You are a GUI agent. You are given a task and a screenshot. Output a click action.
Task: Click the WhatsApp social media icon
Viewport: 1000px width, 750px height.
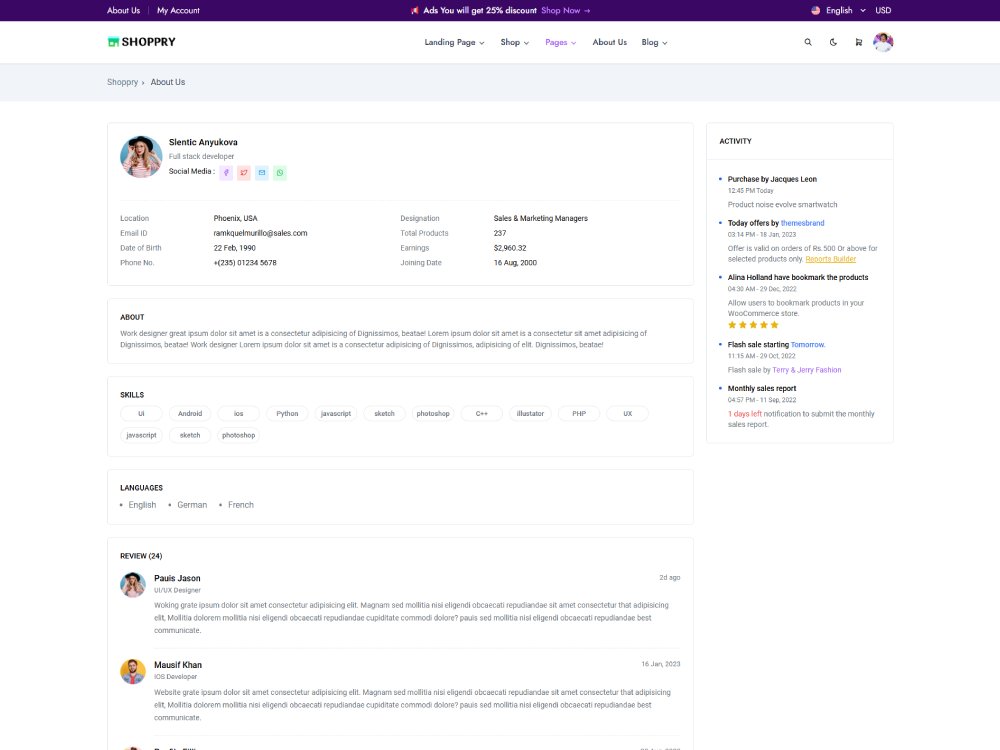click(x=280, y=173)
